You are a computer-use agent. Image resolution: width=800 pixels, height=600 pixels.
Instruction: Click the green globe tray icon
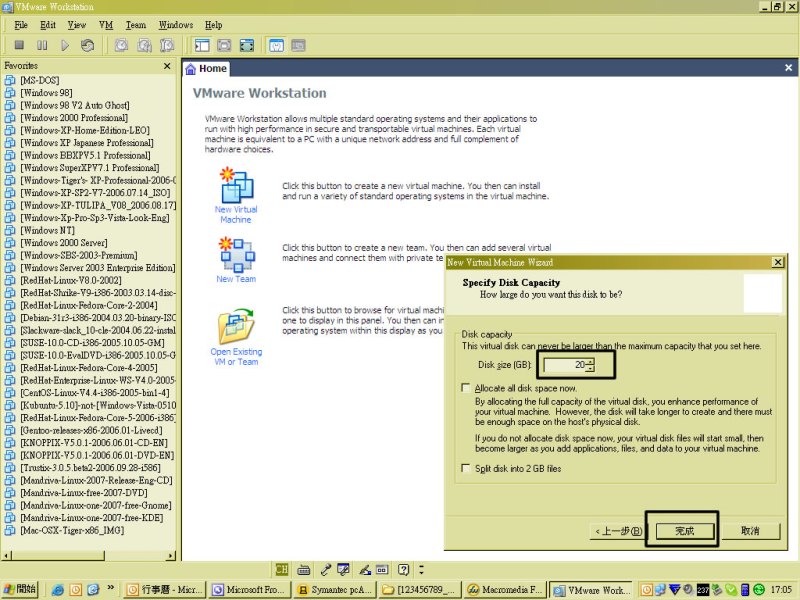[759, 590]
